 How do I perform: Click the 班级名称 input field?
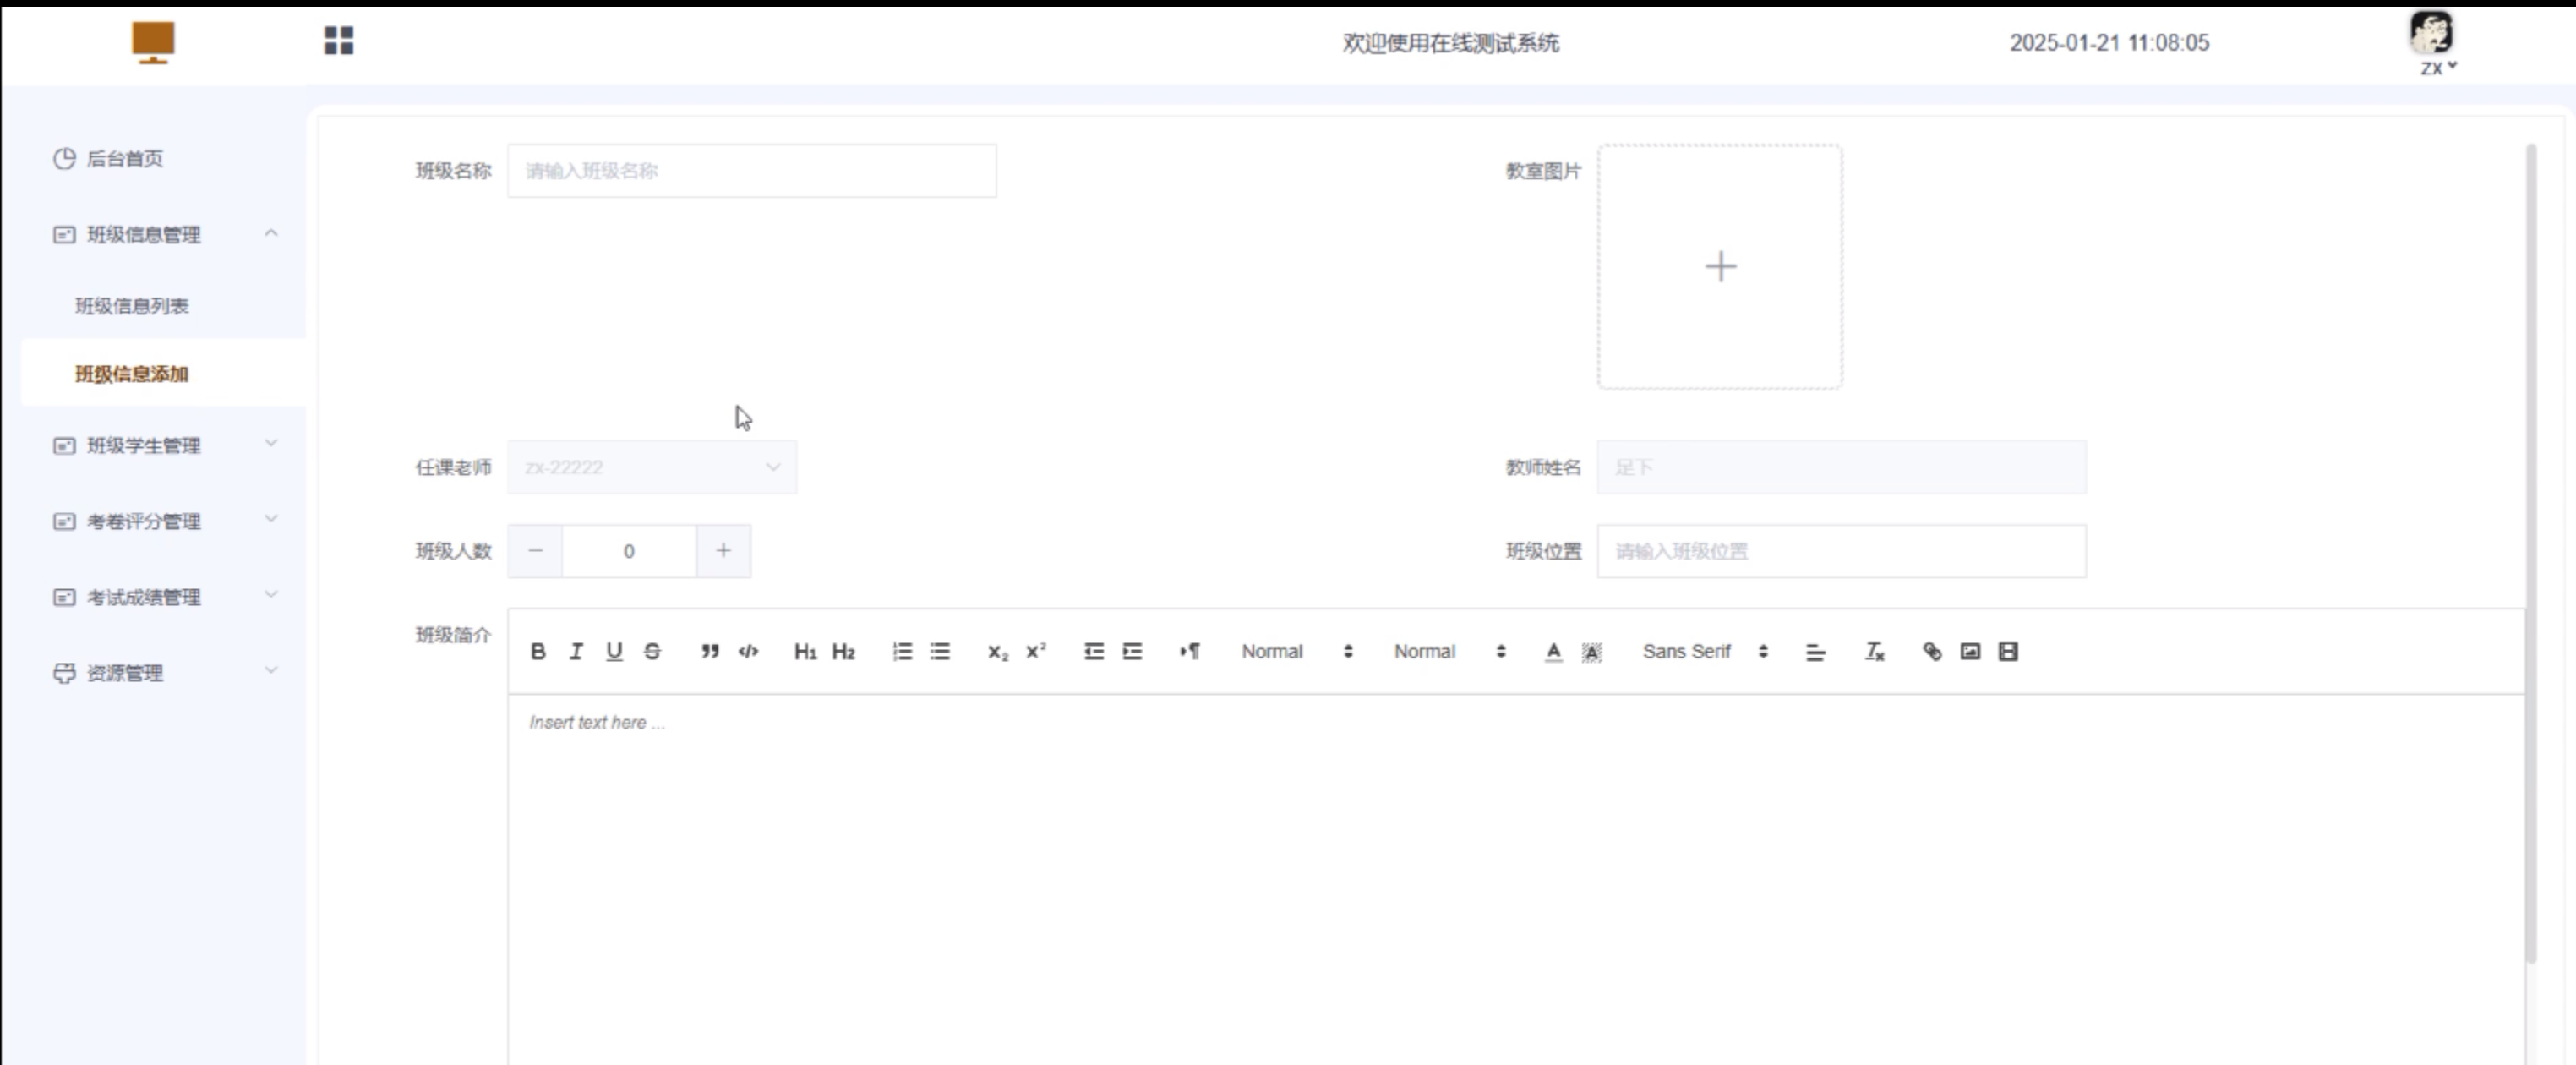[x=751, y=171]
